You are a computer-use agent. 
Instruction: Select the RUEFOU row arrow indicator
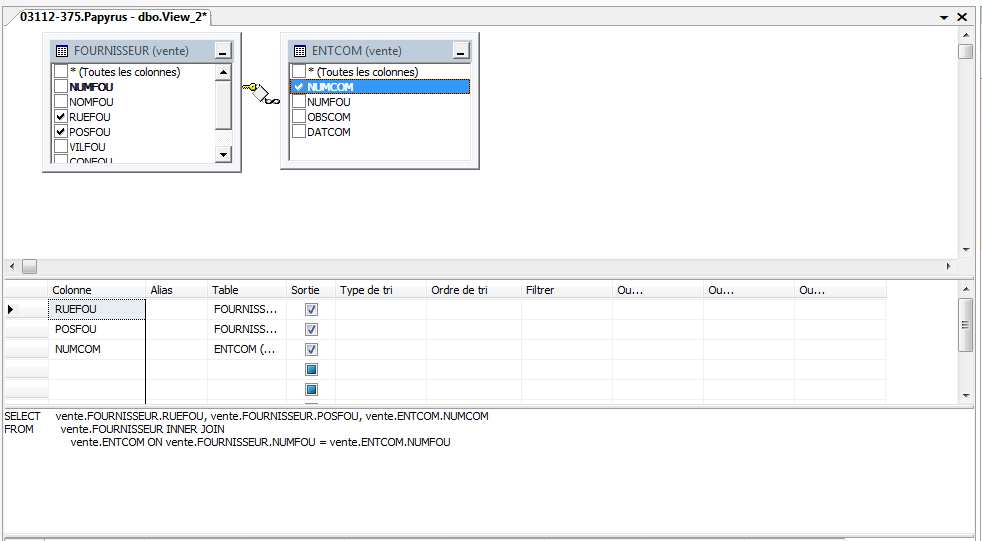11,309
